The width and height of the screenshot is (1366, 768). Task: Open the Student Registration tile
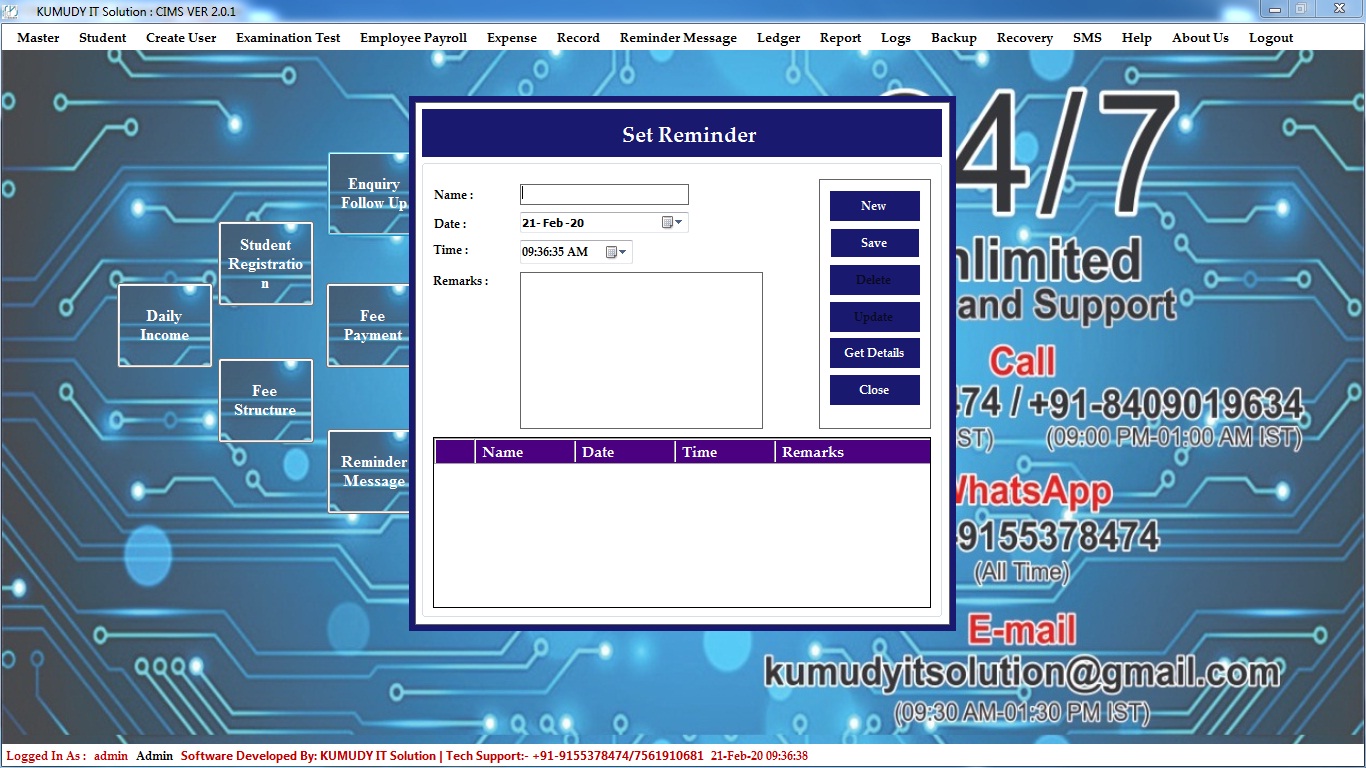[x=266, y=264]
